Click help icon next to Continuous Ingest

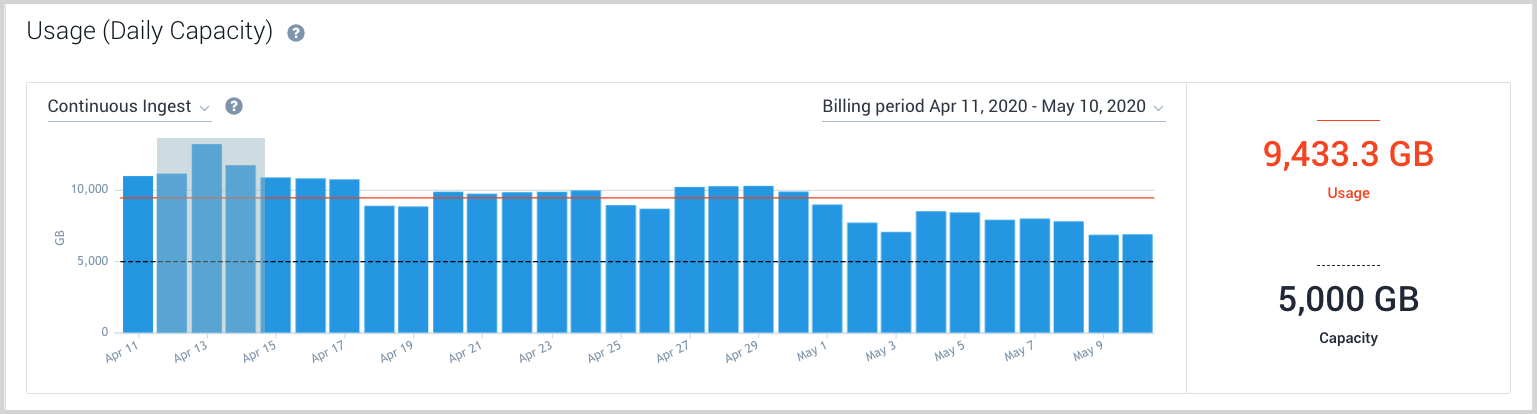pos(234,106)
